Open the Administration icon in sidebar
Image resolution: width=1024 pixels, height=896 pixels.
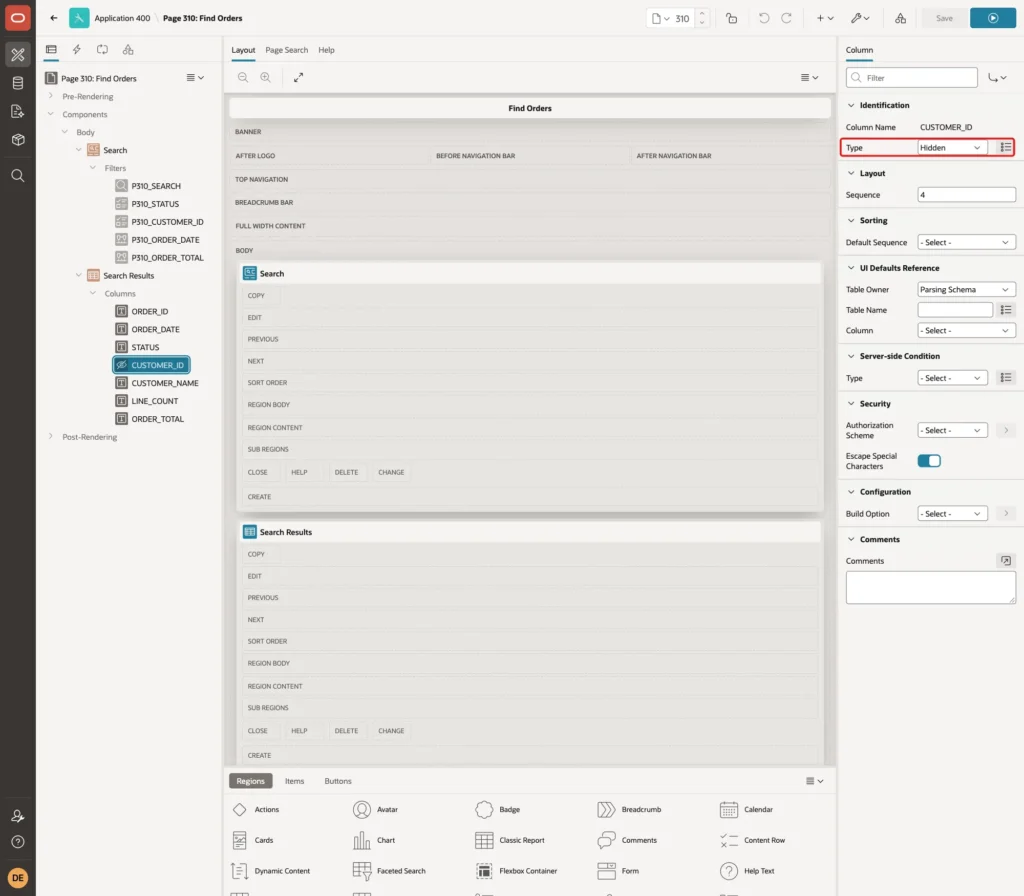pos(18,816)
